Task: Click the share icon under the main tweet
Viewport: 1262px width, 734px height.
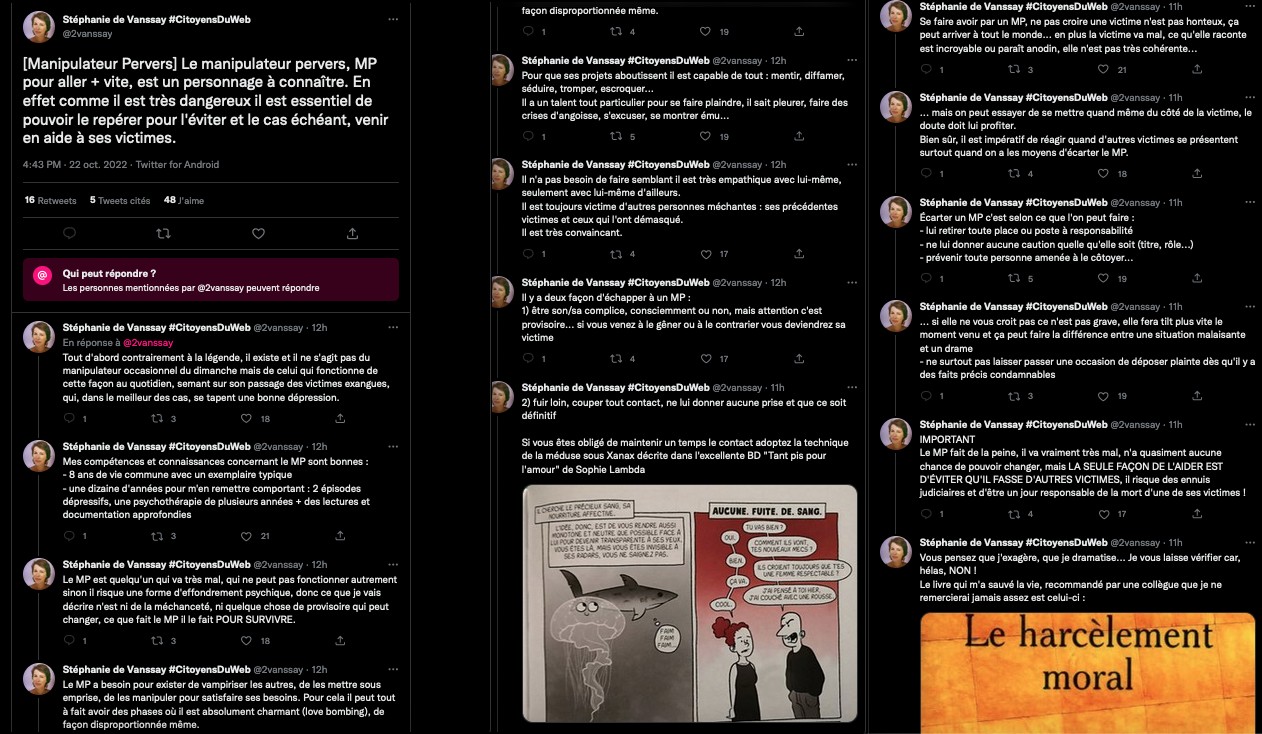Action: click(352, 233)
